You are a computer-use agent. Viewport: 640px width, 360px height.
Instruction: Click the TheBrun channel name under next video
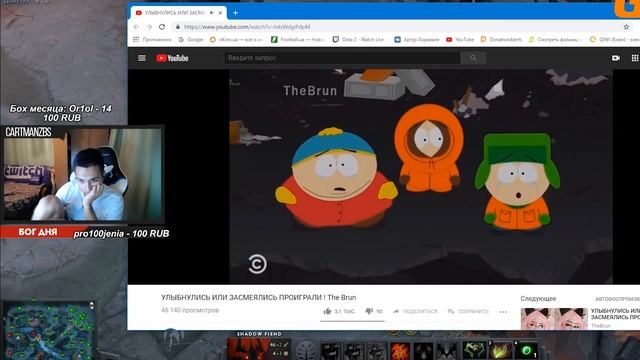pyautogui.click(x=601, y=326)
